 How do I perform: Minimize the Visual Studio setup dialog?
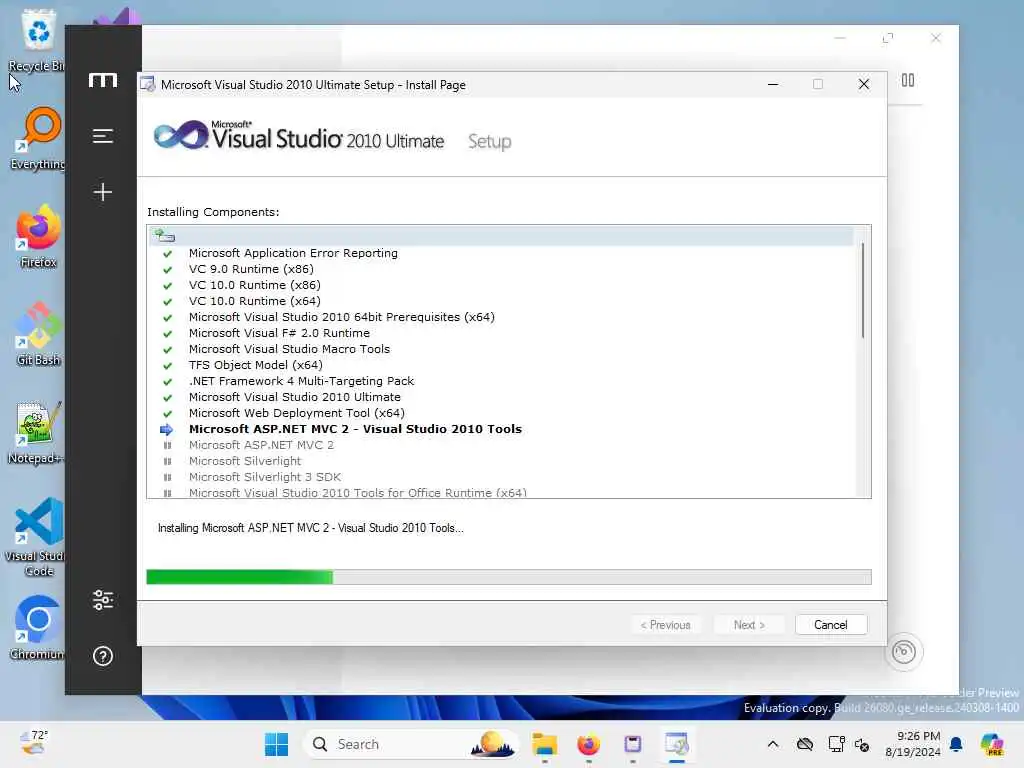(773, 84)
